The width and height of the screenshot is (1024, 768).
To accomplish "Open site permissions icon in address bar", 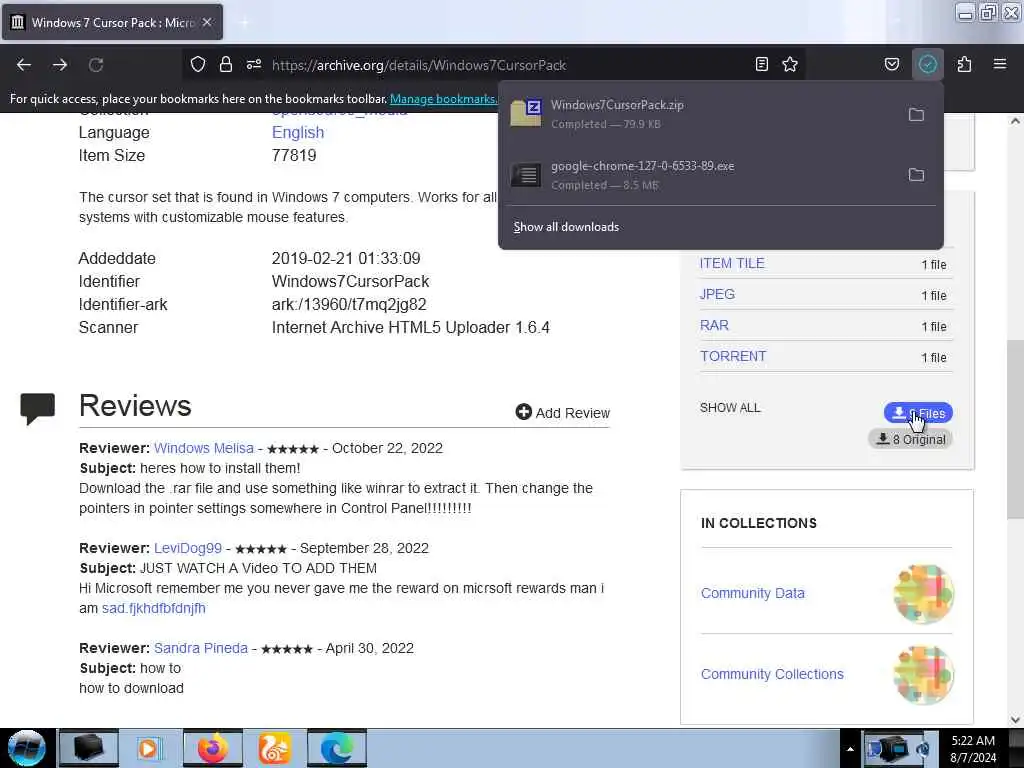I will click(x=254, y=64).
